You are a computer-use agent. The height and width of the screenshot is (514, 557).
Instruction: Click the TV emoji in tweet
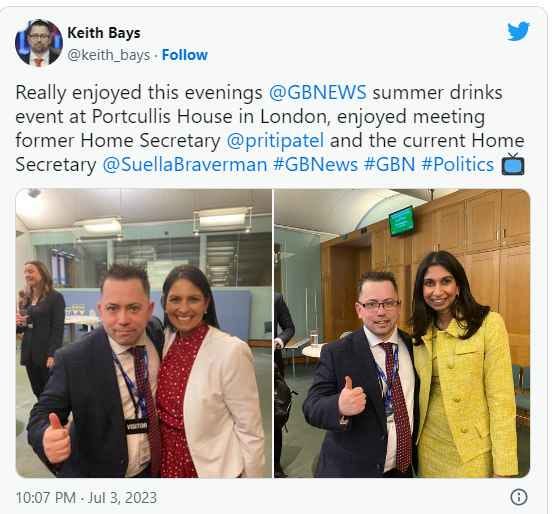pos(513,164)
